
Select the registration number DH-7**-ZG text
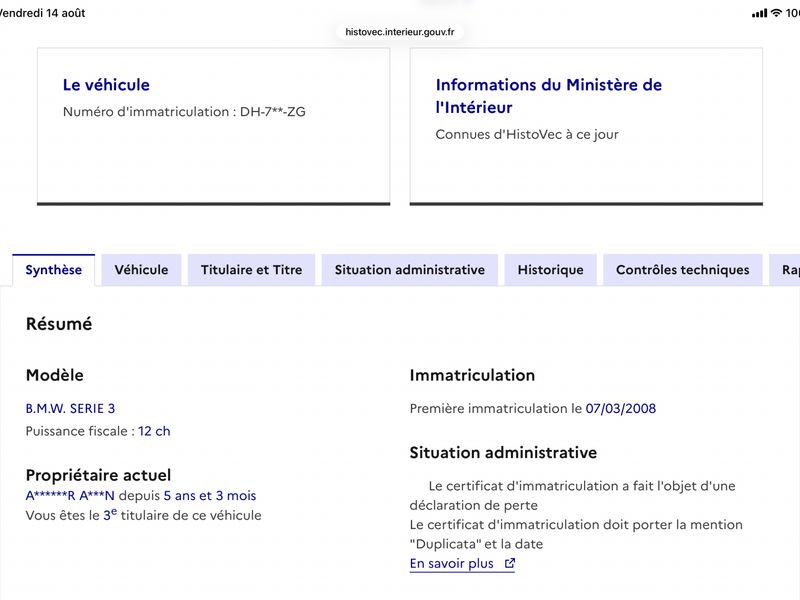(272, 112)
